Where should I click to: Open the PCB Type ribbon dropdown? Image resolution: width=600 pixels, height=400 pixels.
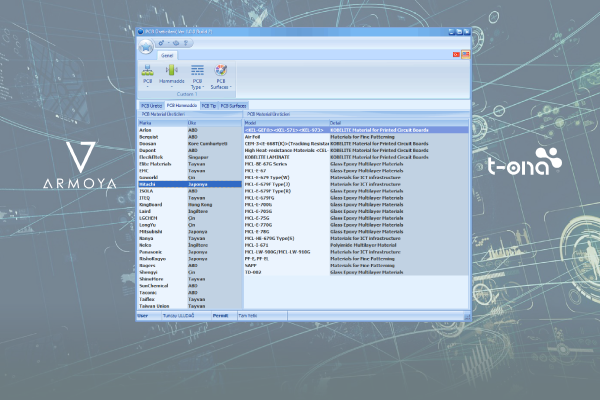tap(197, 77)
